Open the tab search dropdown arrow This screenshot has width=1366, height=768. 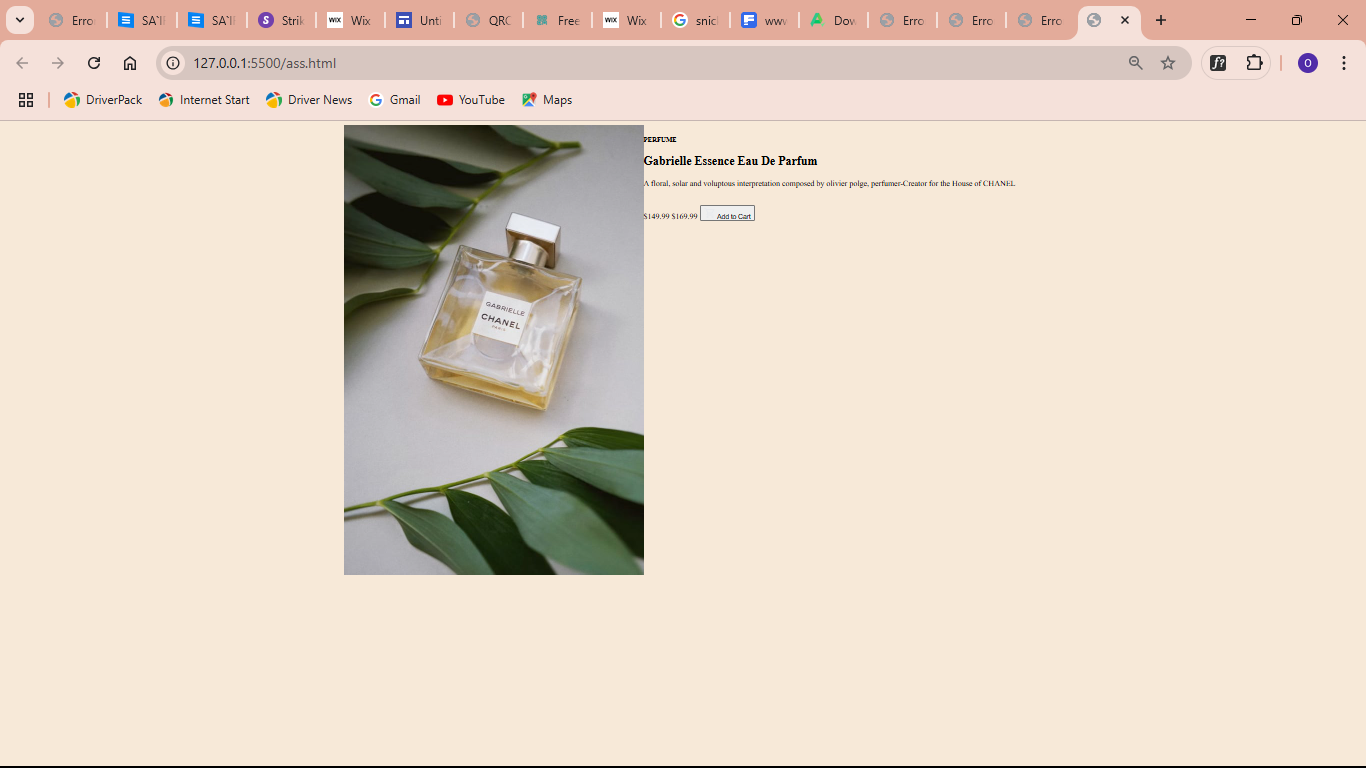point(19,20)
